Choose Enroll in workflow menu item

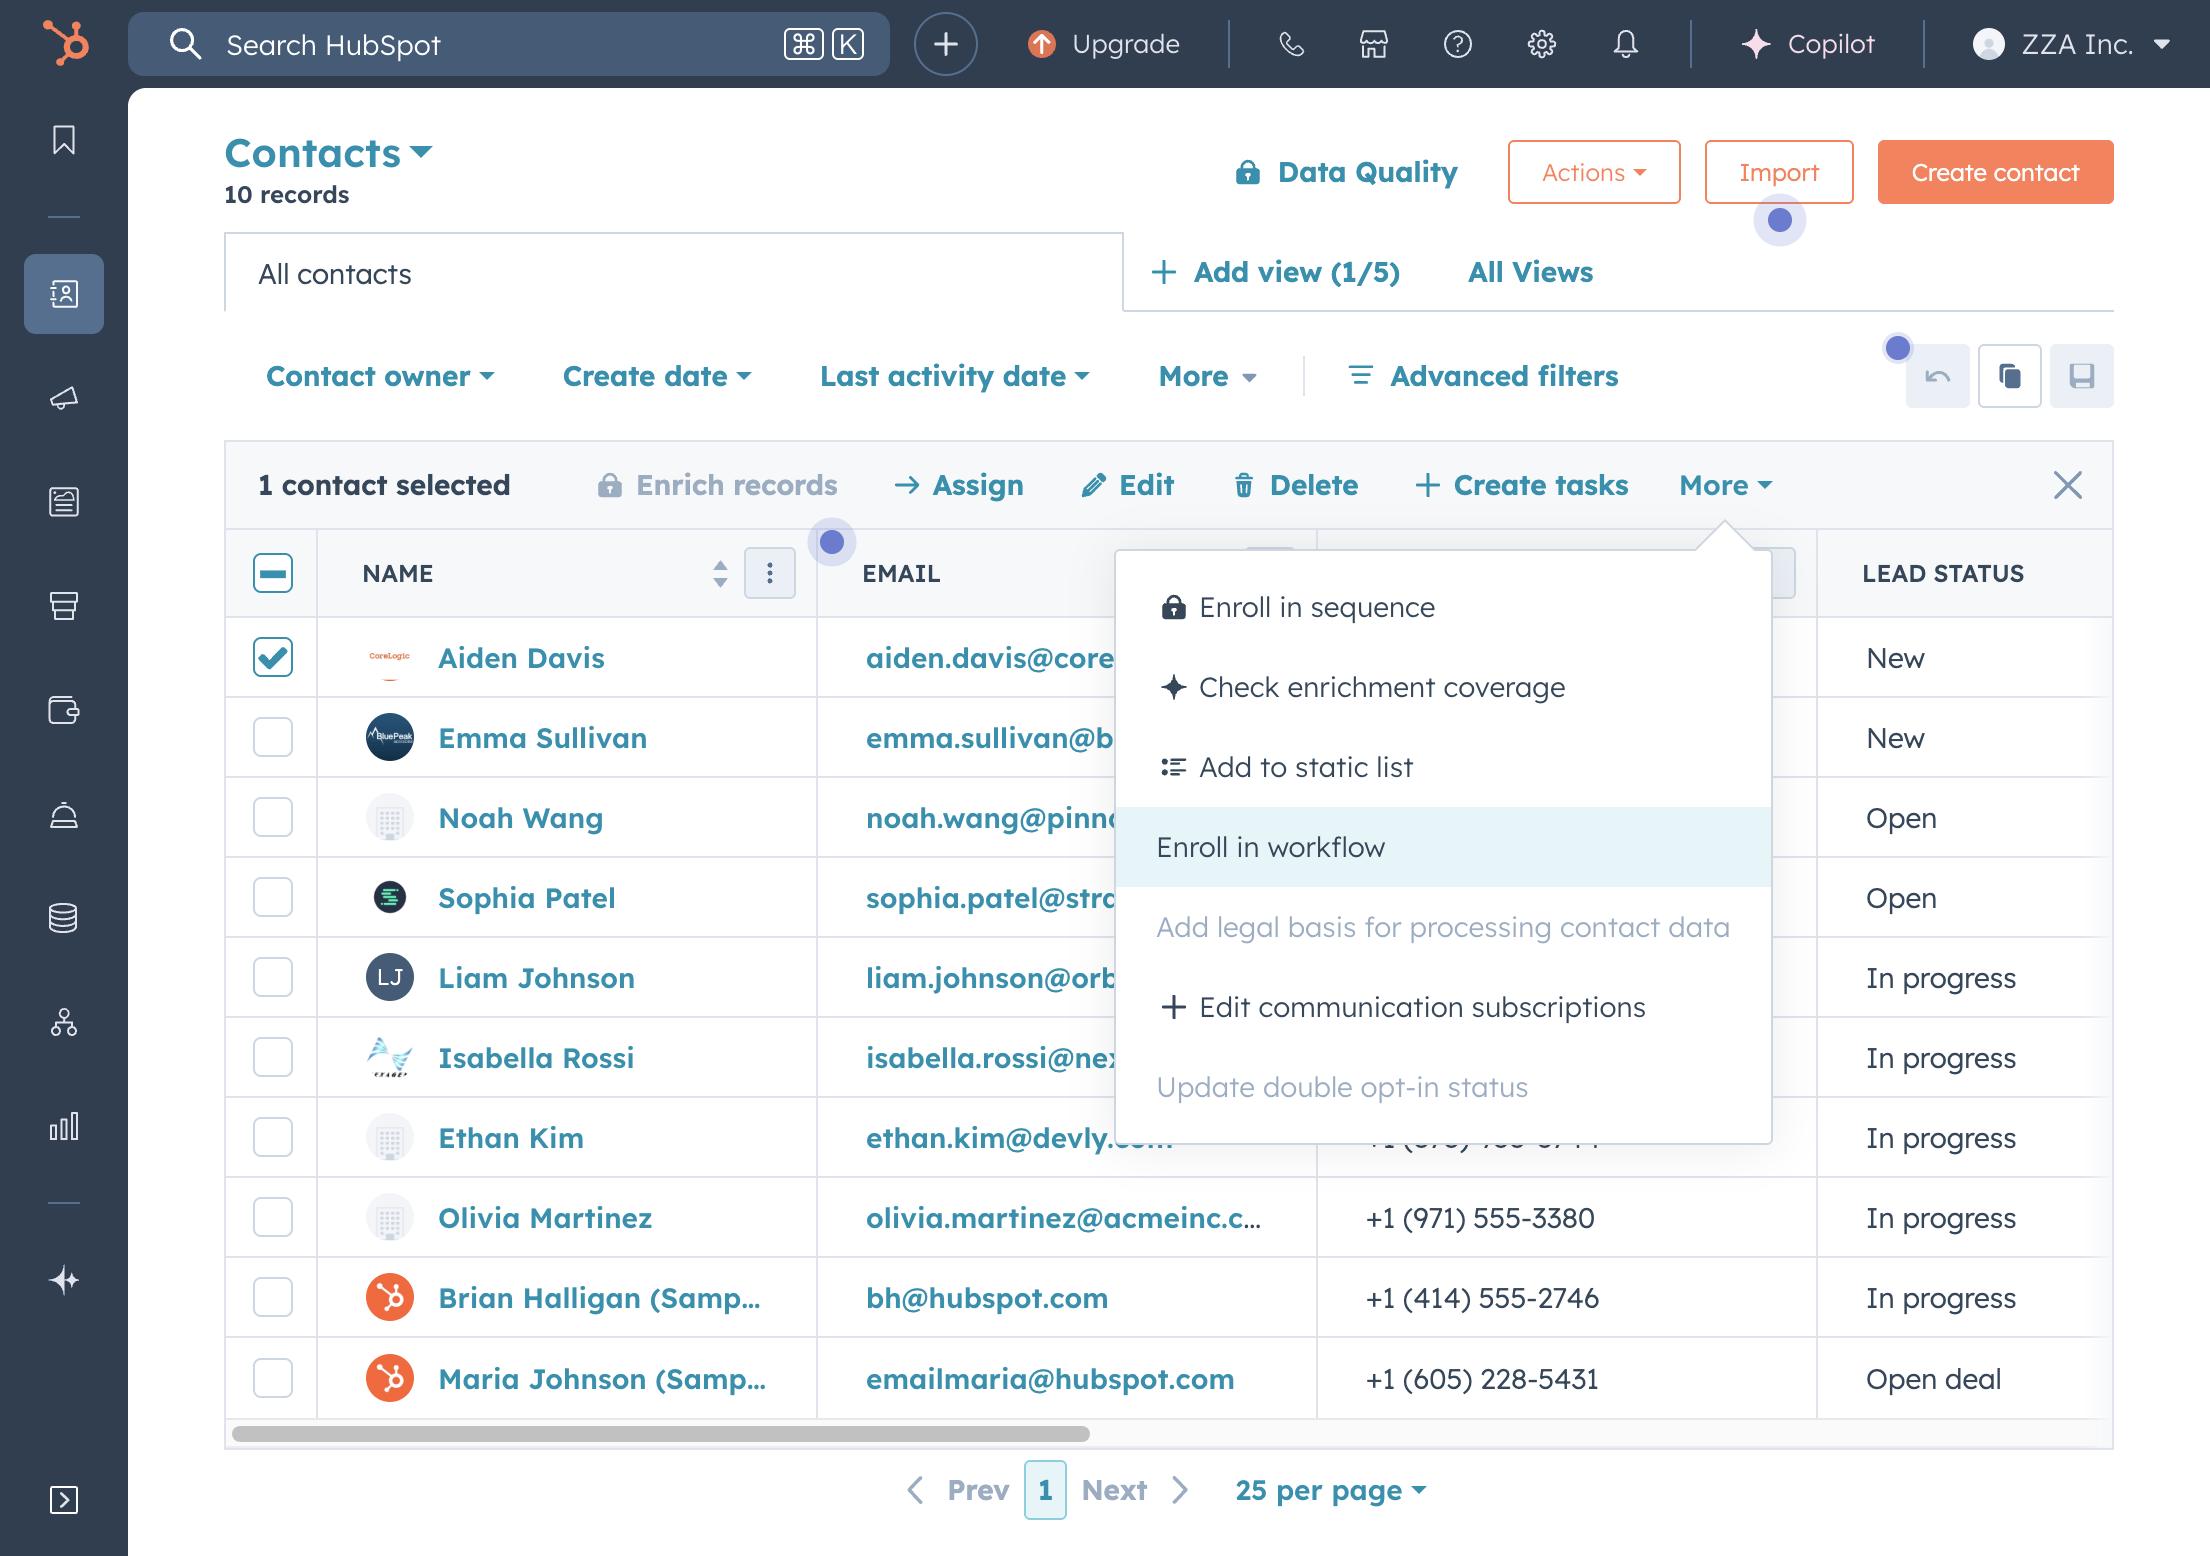pyautogui.click(x=1270, y=847)
